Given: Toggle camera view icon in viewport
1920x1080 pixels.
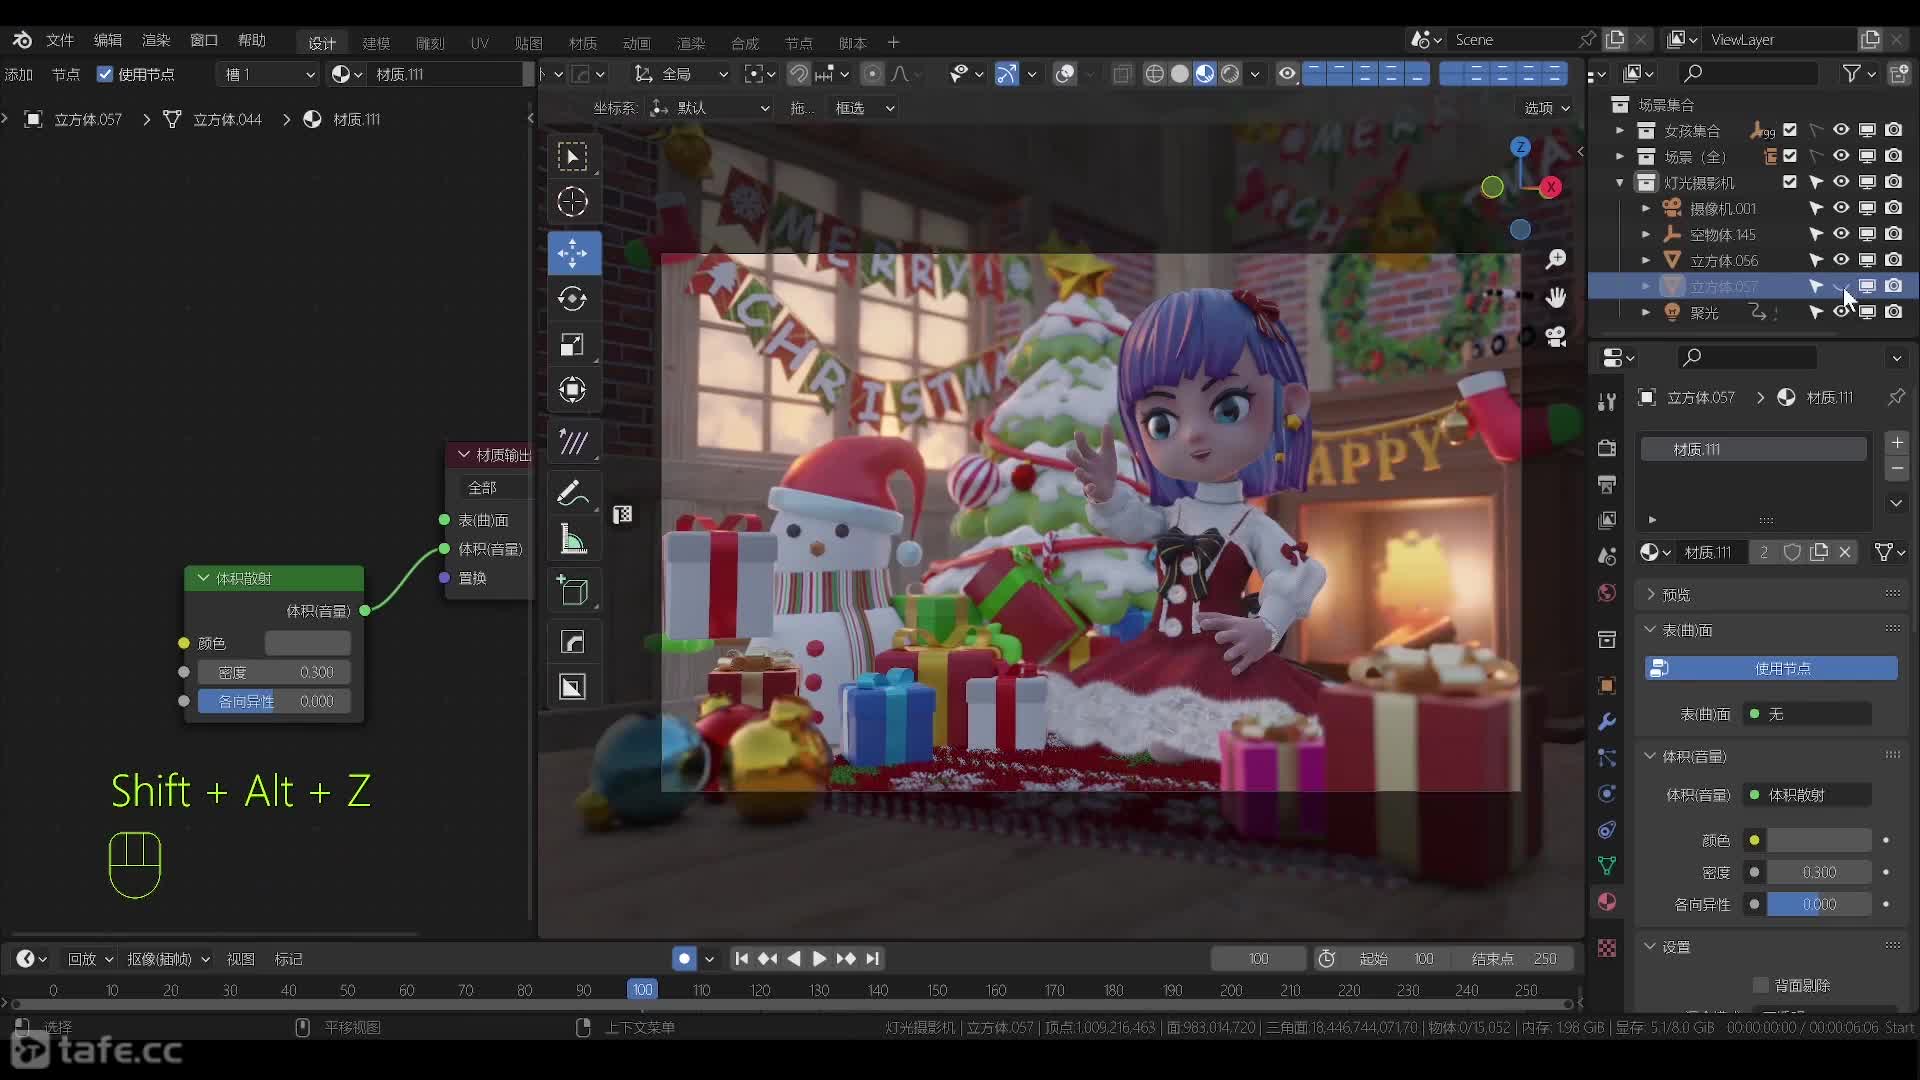Looking at the screenshot, I should pyautogui.click(x=1556, y=336).
